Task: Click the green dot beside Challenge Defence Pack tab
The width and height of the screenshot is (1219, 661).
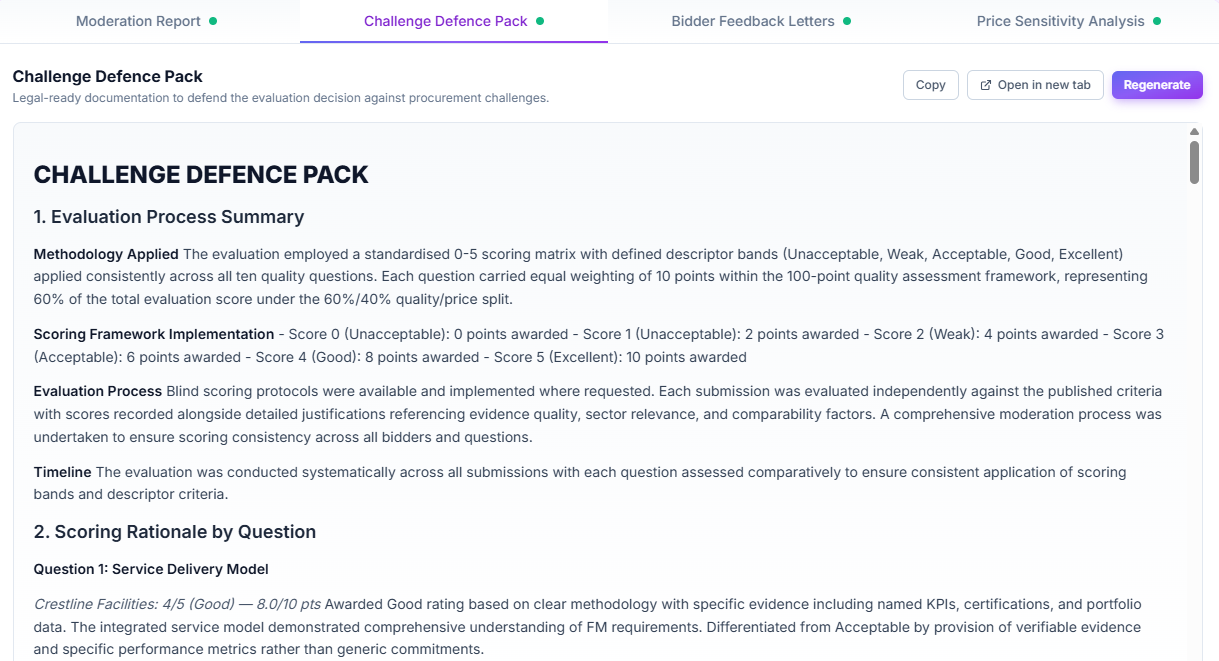Action: (x=540, y=21)
